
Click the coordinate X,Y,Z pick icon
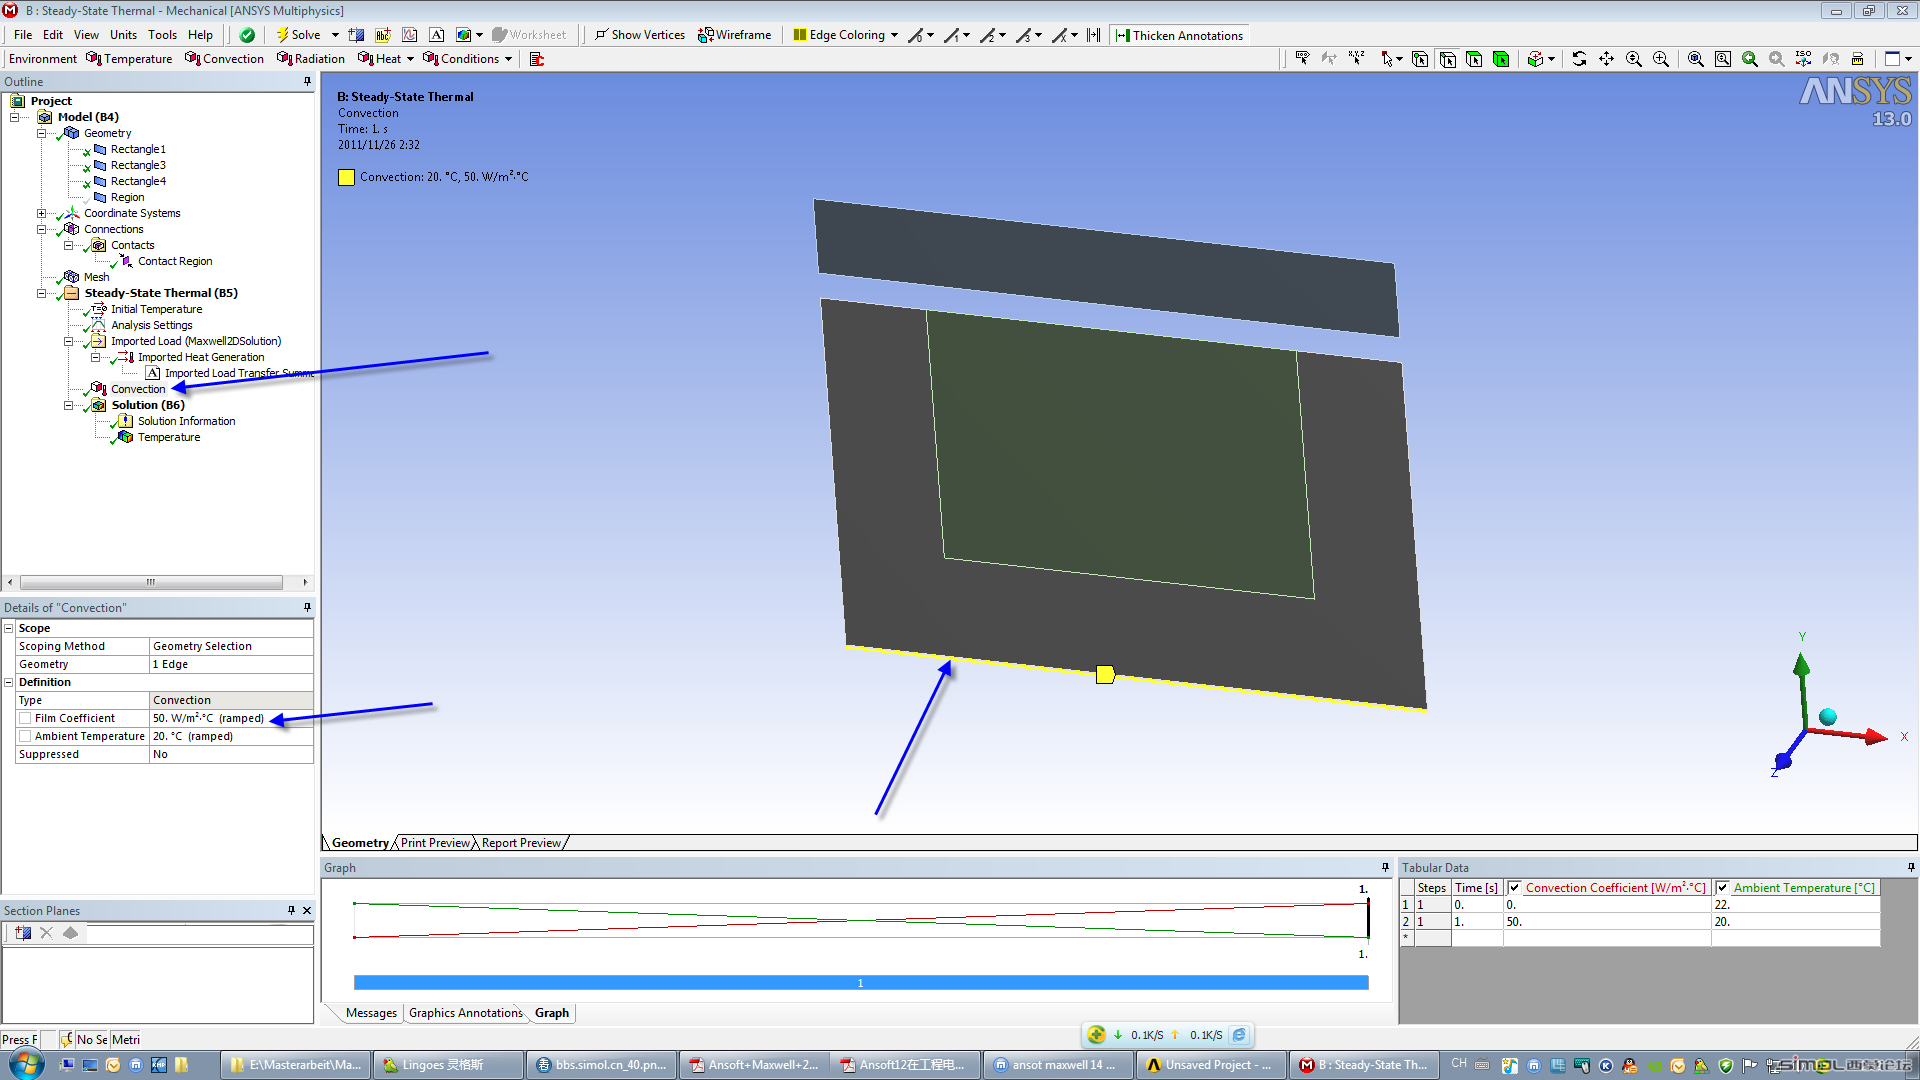coord(1356,59)
